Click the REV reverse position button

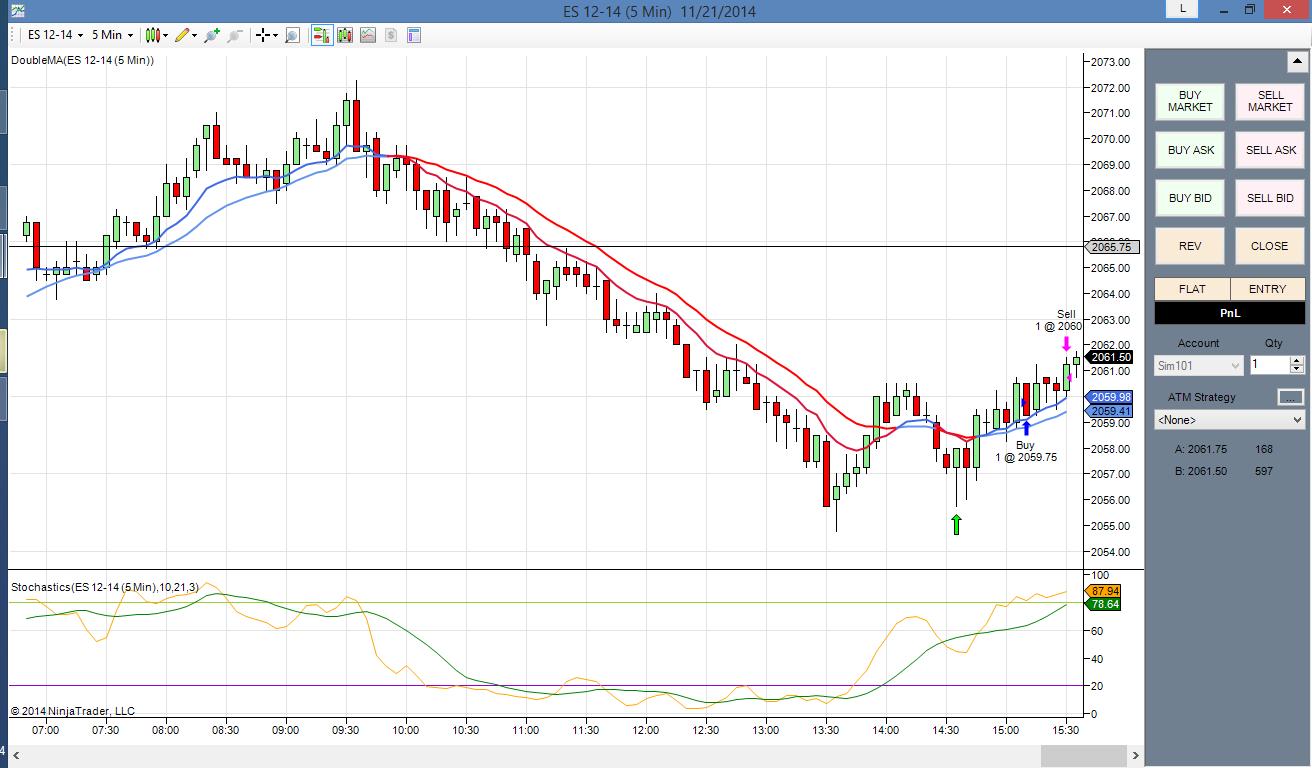[1190, 246]
